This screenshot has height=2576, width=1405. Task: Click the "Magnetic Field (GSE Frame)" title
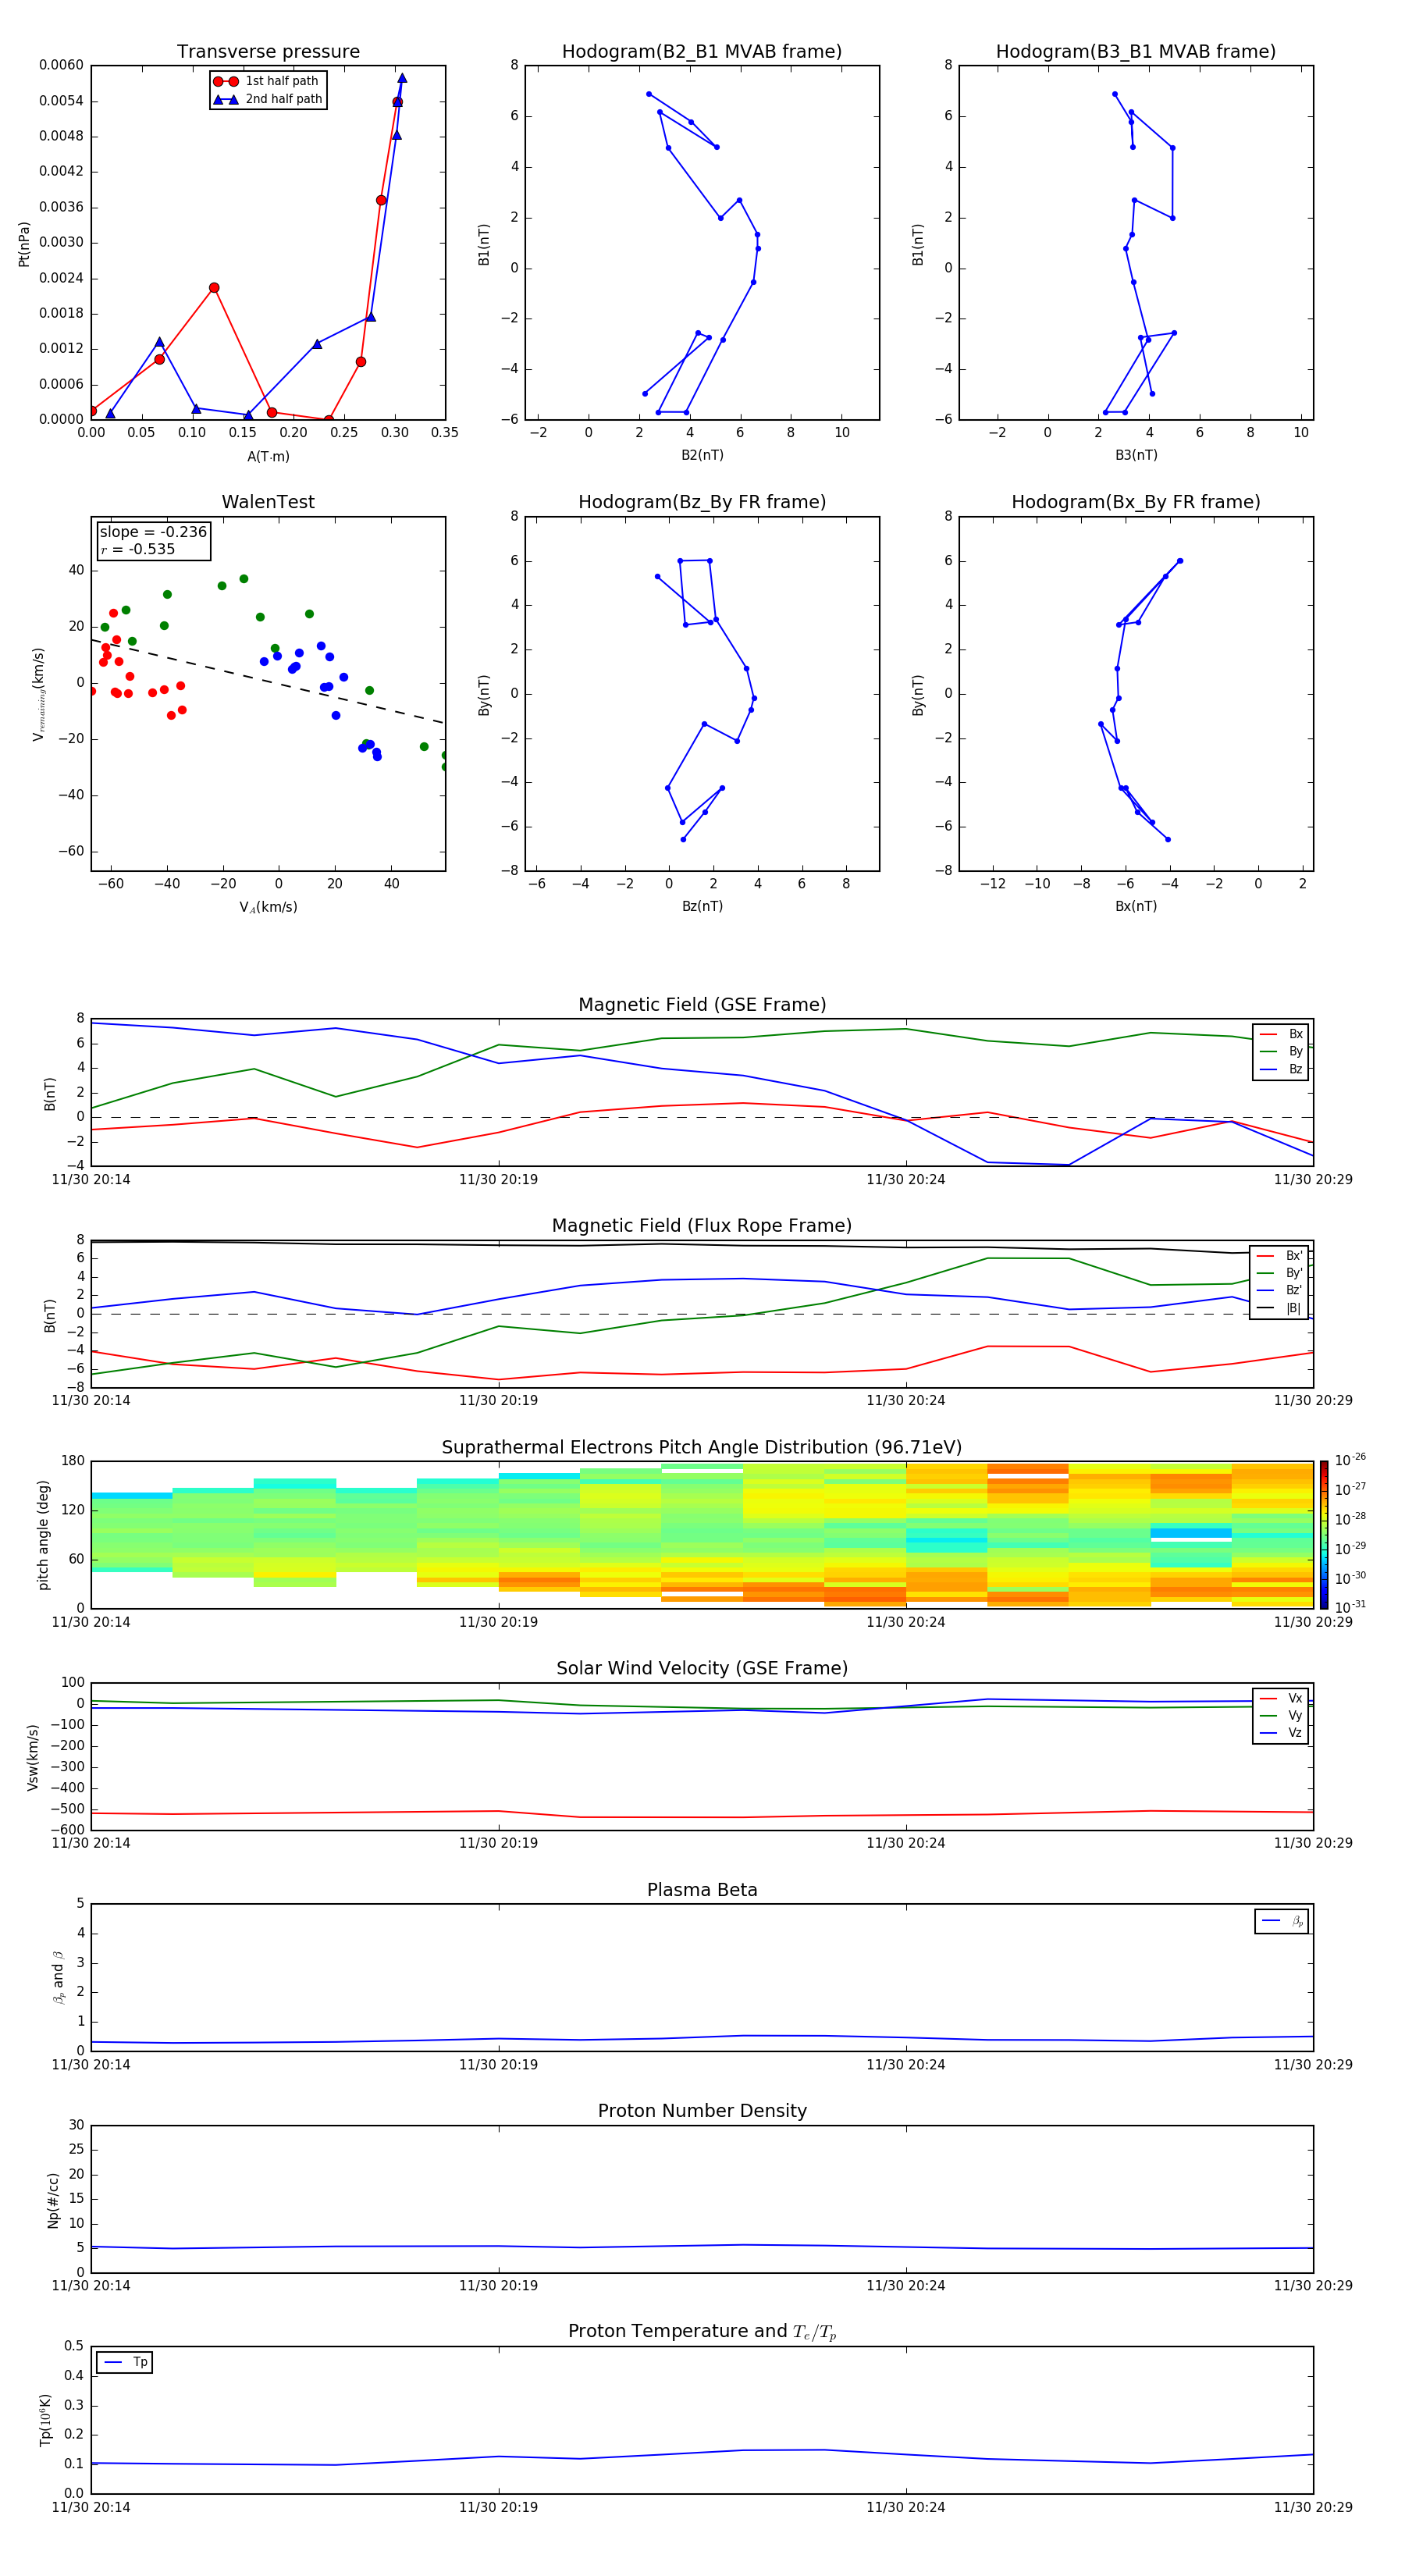point(702,1005)
